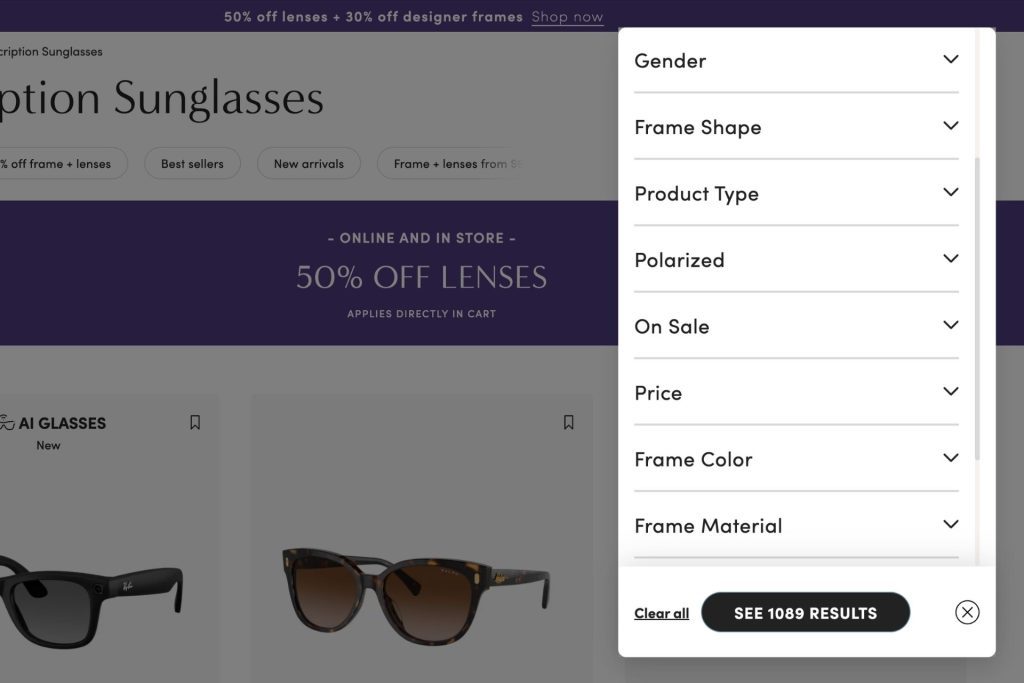The image size is (1024, 683).
Task: Bookmark the AI Glasses product
Action: (x=195, y=422)
